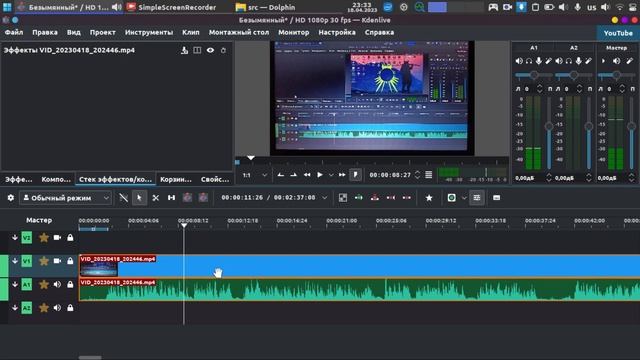Screen dimensions: 640x360
Task: Collapse the V2 track
Action: (x=15, y=237)
